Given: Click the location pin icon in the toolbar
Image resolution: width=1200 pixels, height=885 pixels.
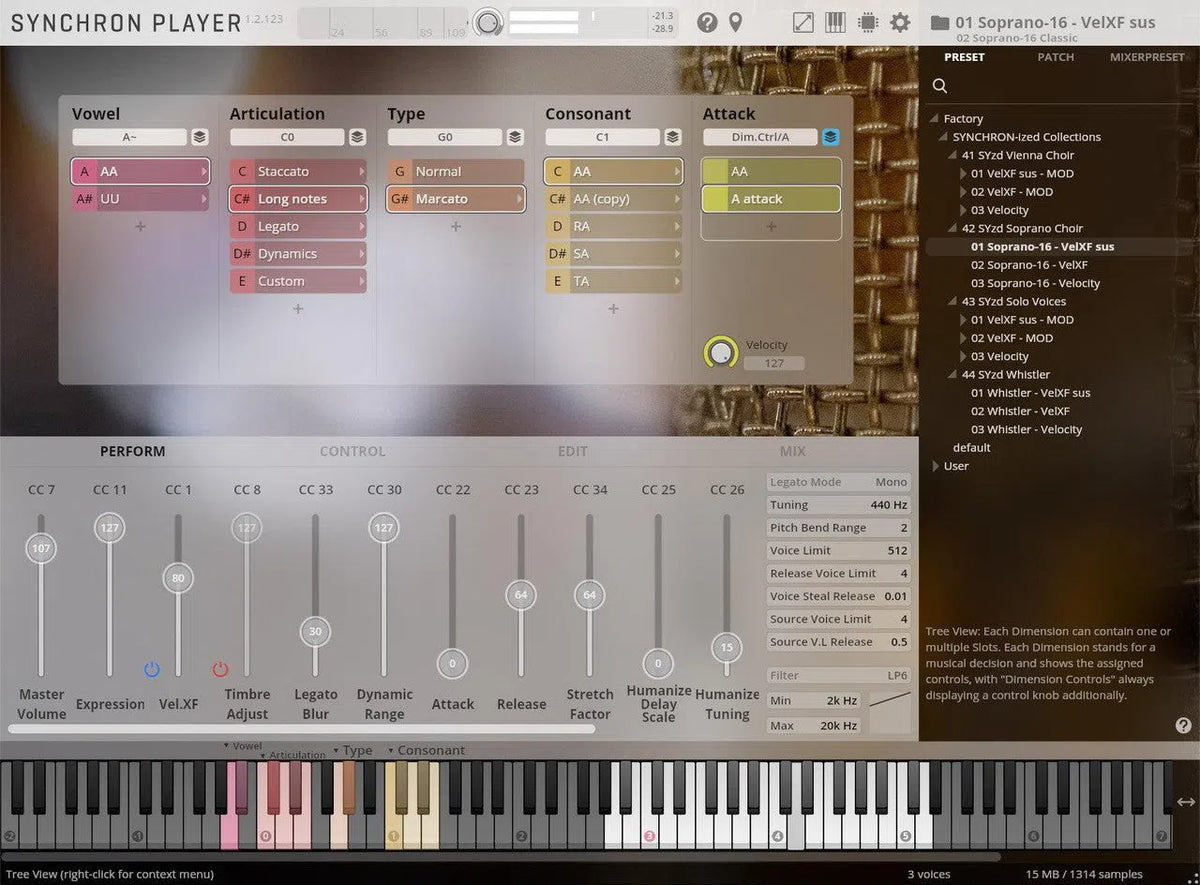Looking at the screenshot, I should pyautogui.click(x=737, y=22).
